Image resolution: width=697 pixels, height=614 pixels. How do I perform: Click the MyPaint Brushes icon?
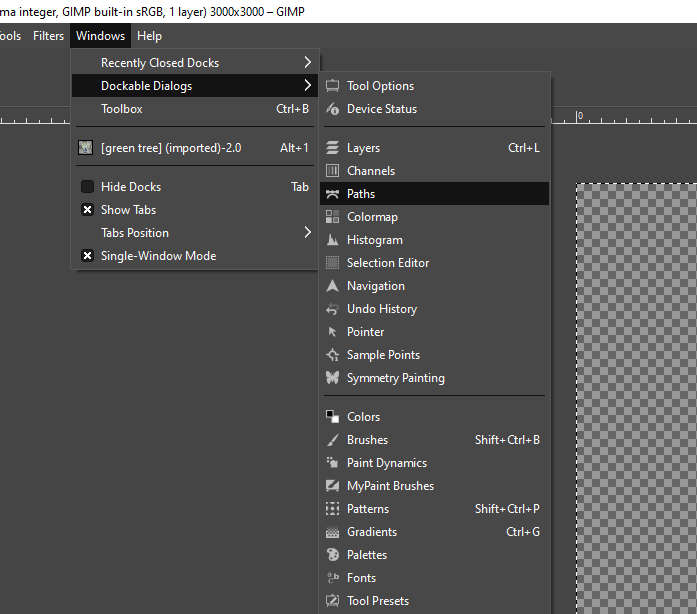pos(332,486)
